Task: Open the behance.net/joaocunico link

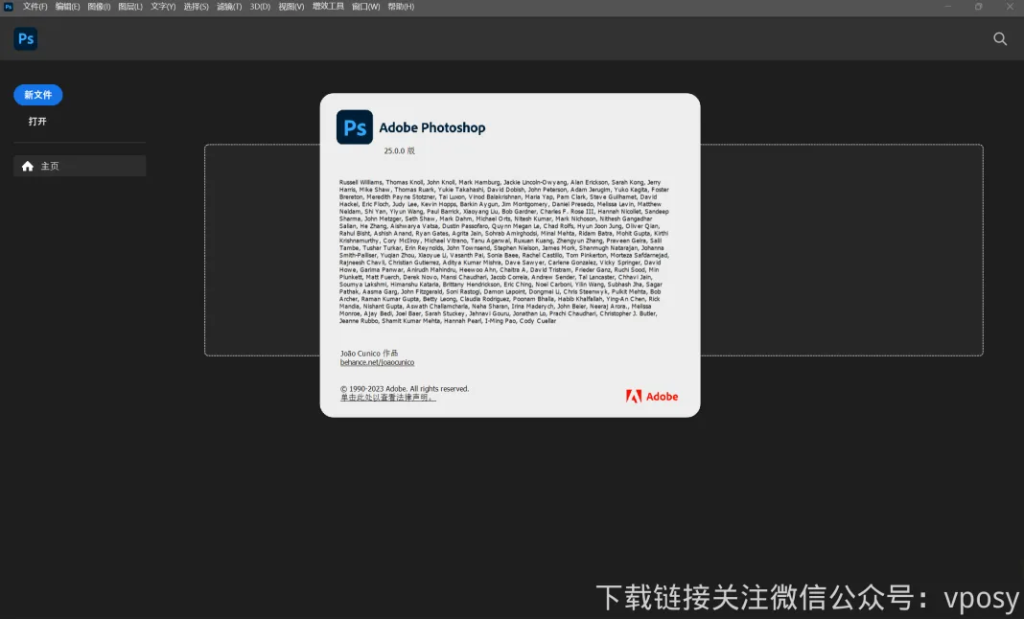Action: pyautogui.click(x=377, y=362)
